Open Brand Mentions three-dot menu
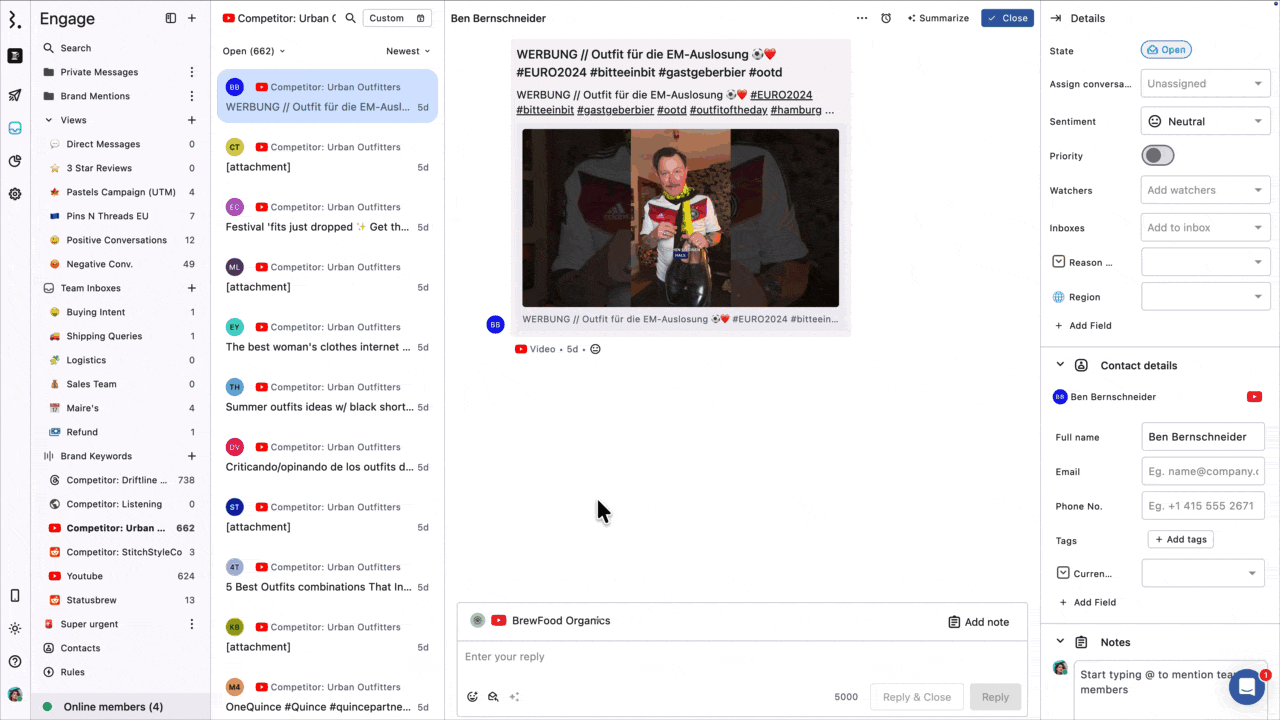 [192, 96]
